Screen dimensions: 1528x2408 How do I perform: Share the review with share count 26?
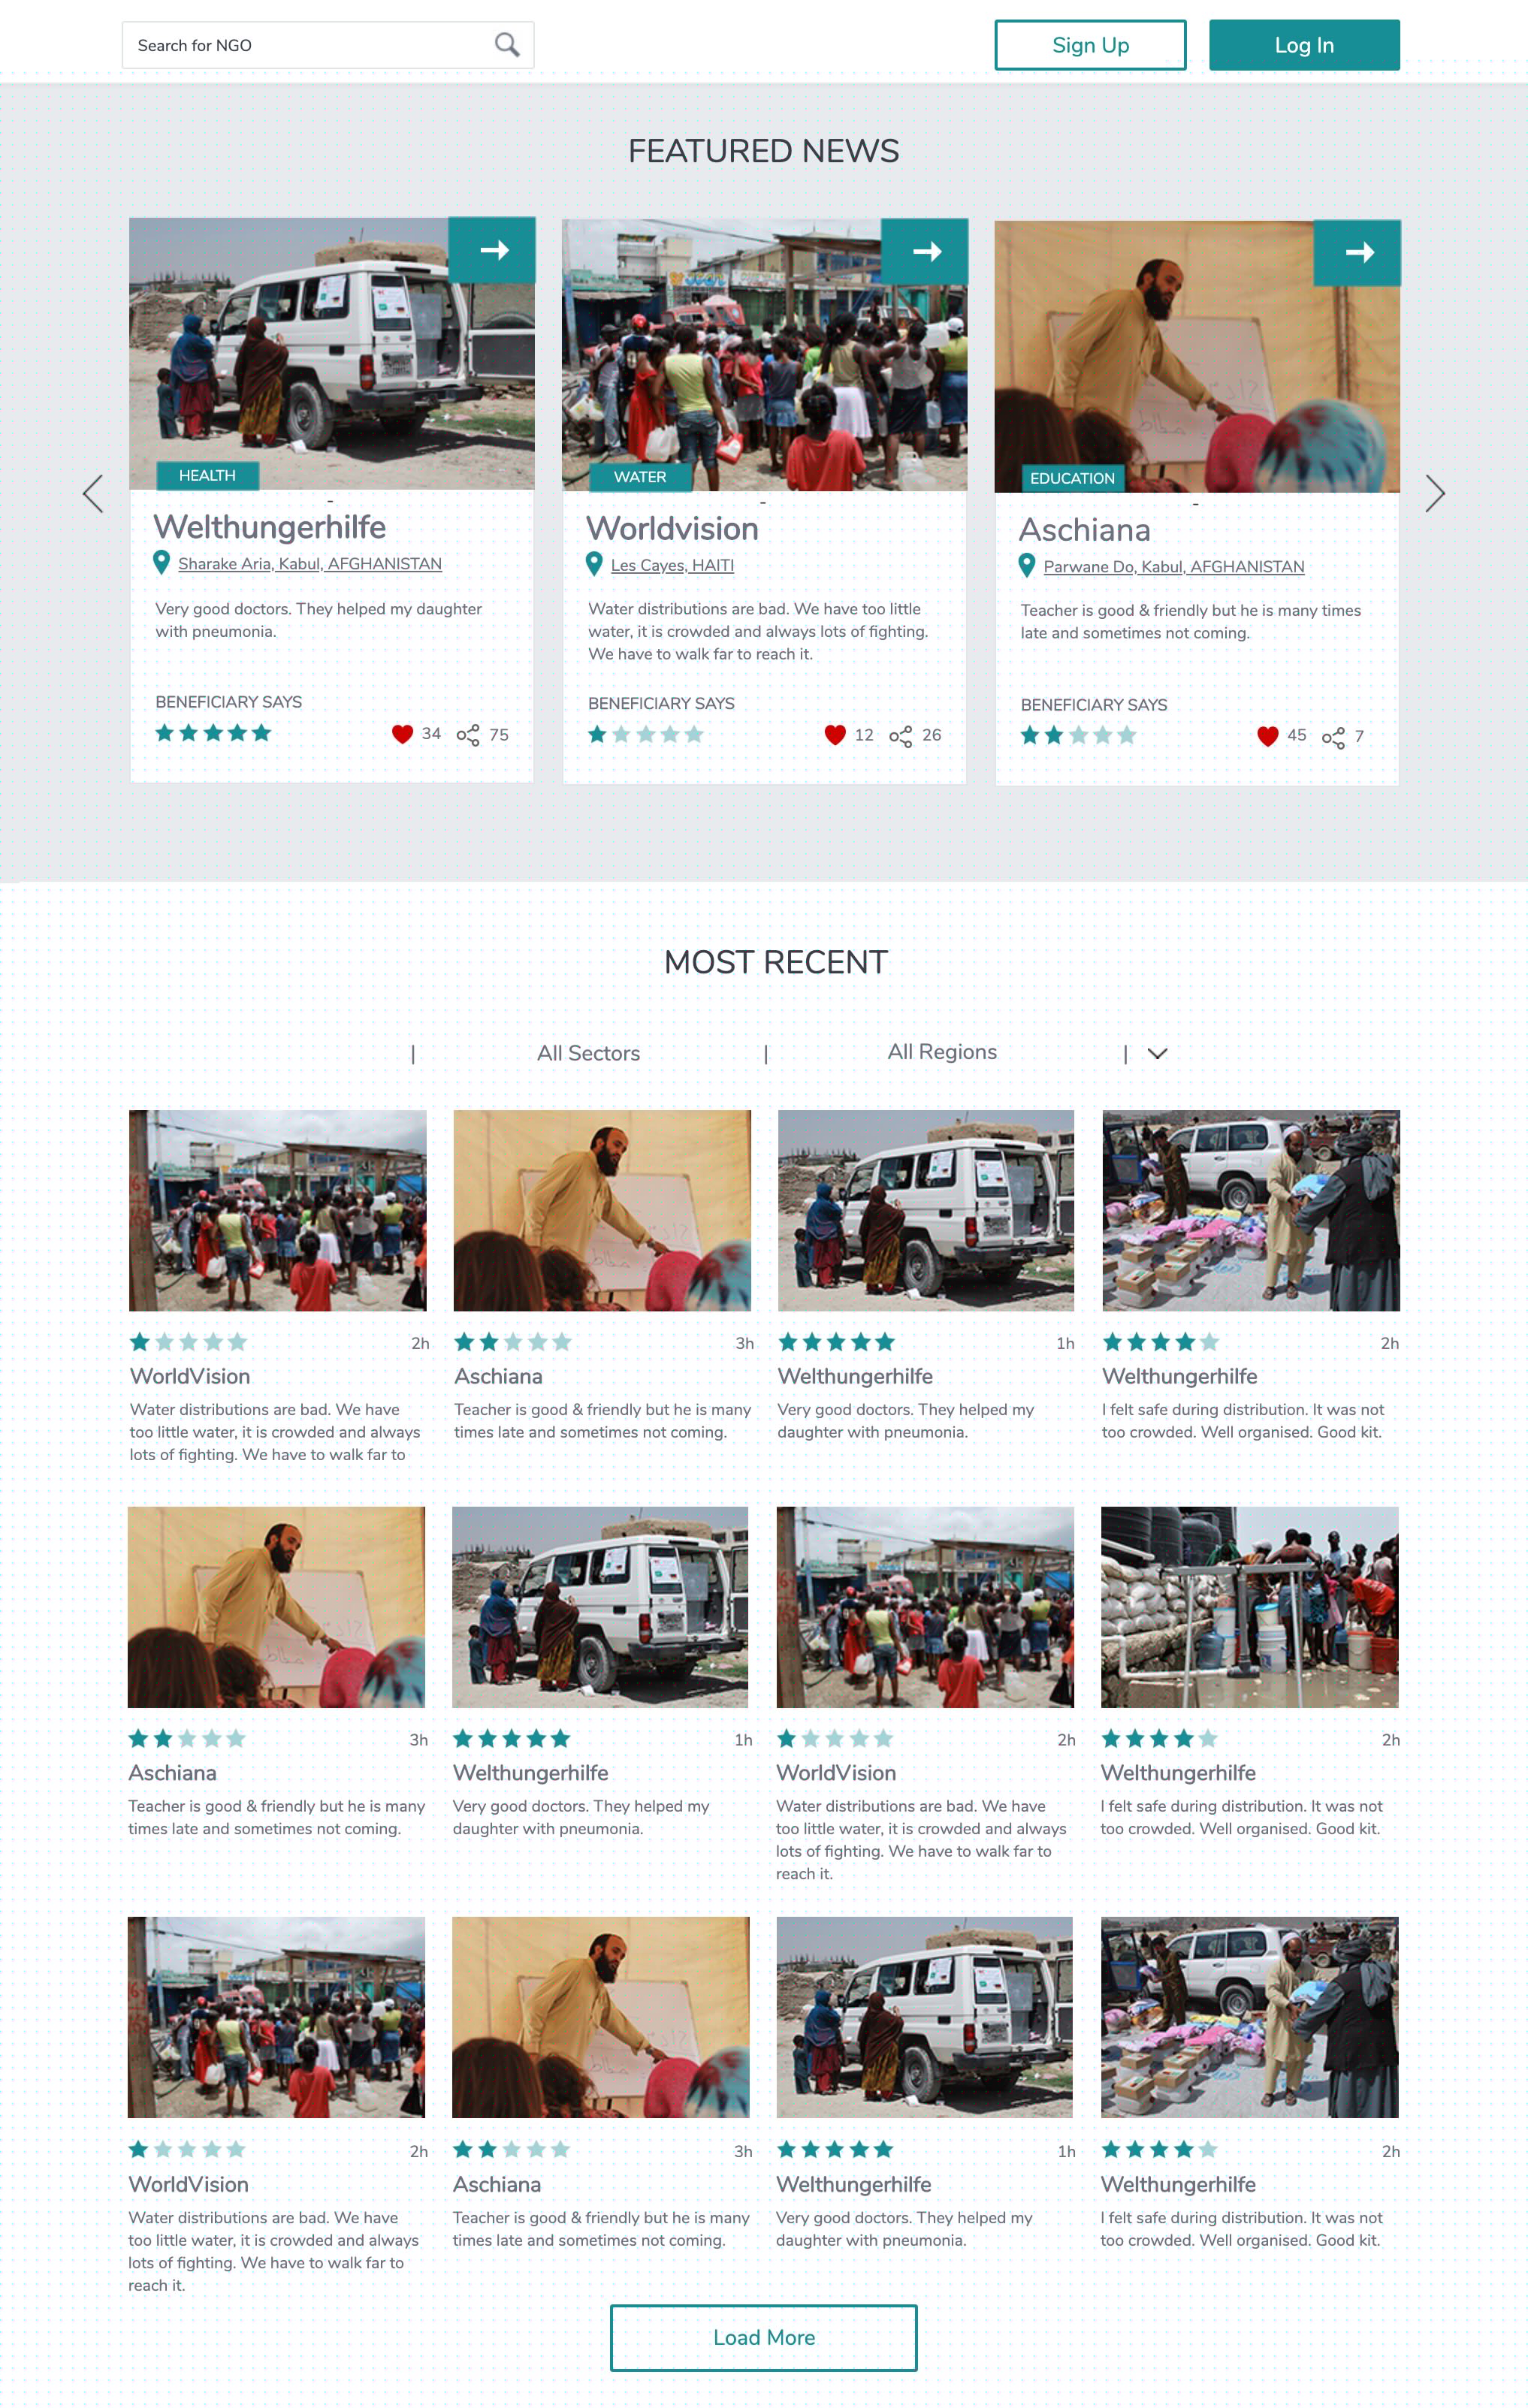(x=900, y=737)
